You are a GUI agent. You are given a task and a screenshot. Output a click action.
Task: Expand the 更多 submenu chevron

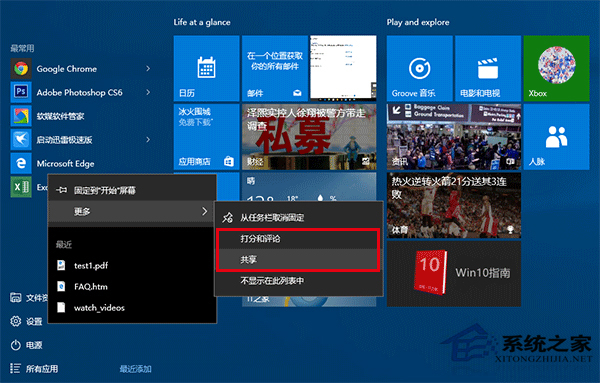(204, 211)
